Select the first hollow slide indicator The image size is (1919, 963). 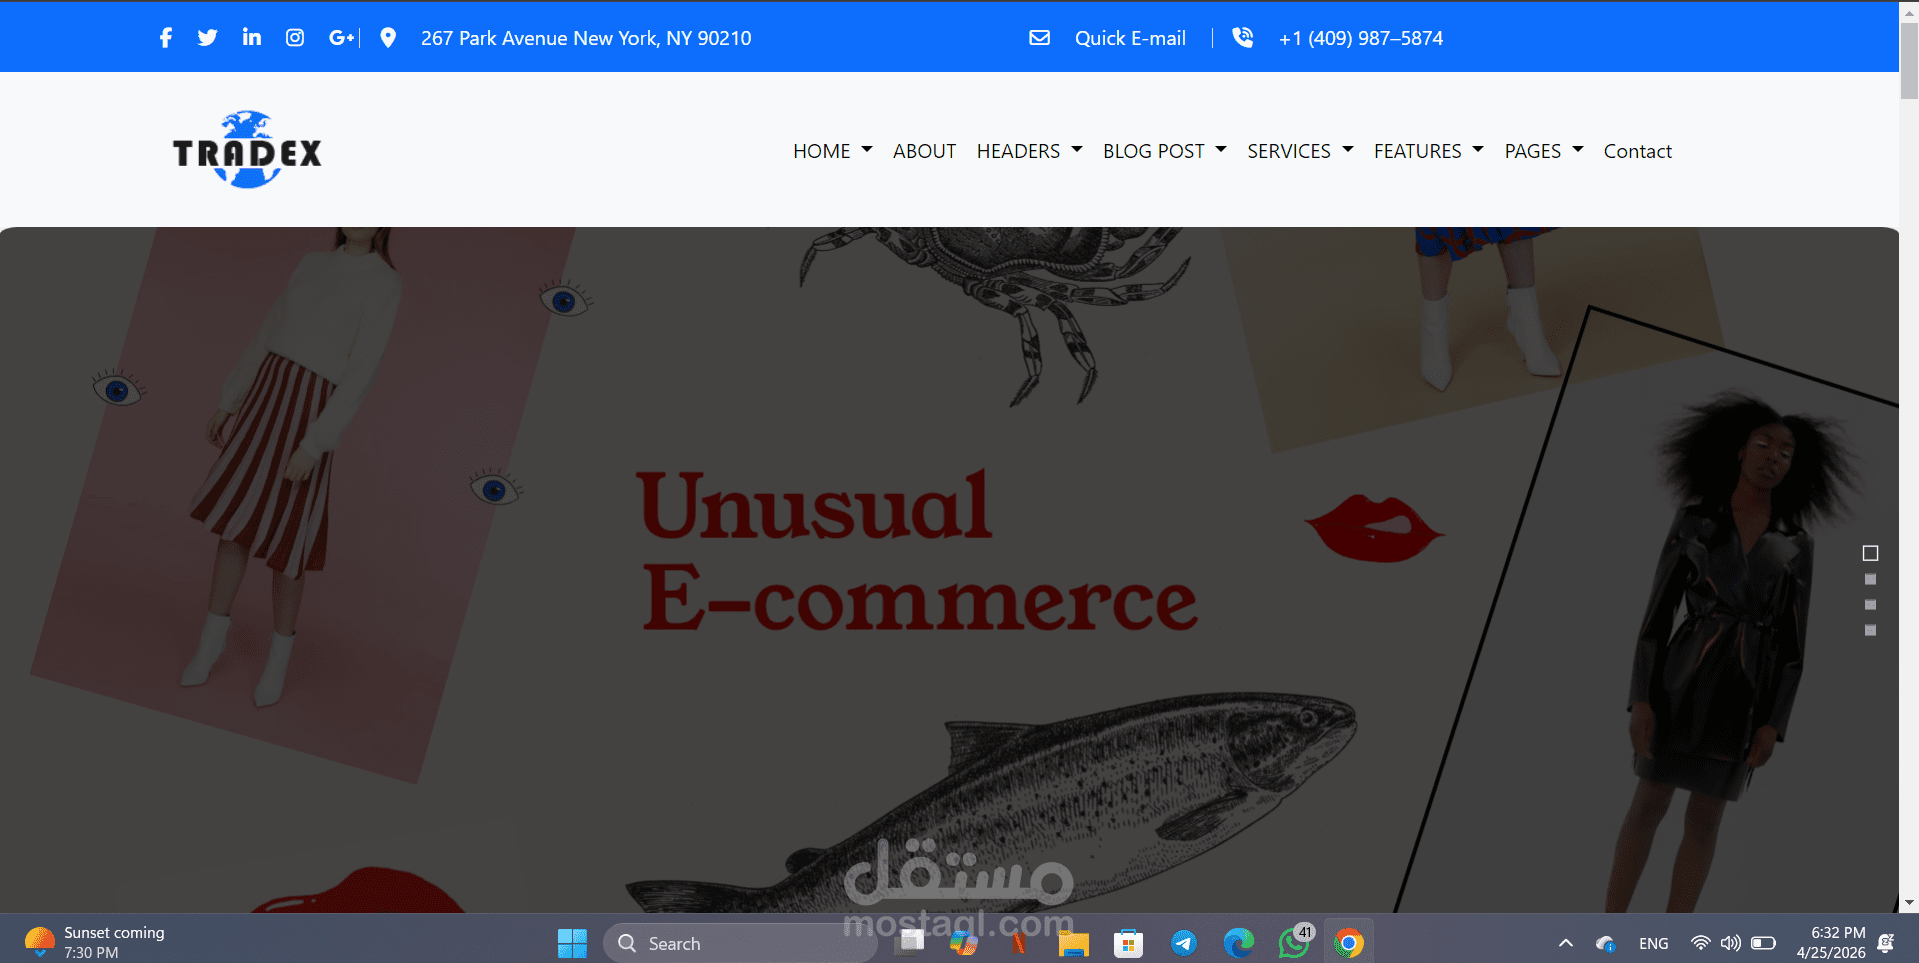1871,553
